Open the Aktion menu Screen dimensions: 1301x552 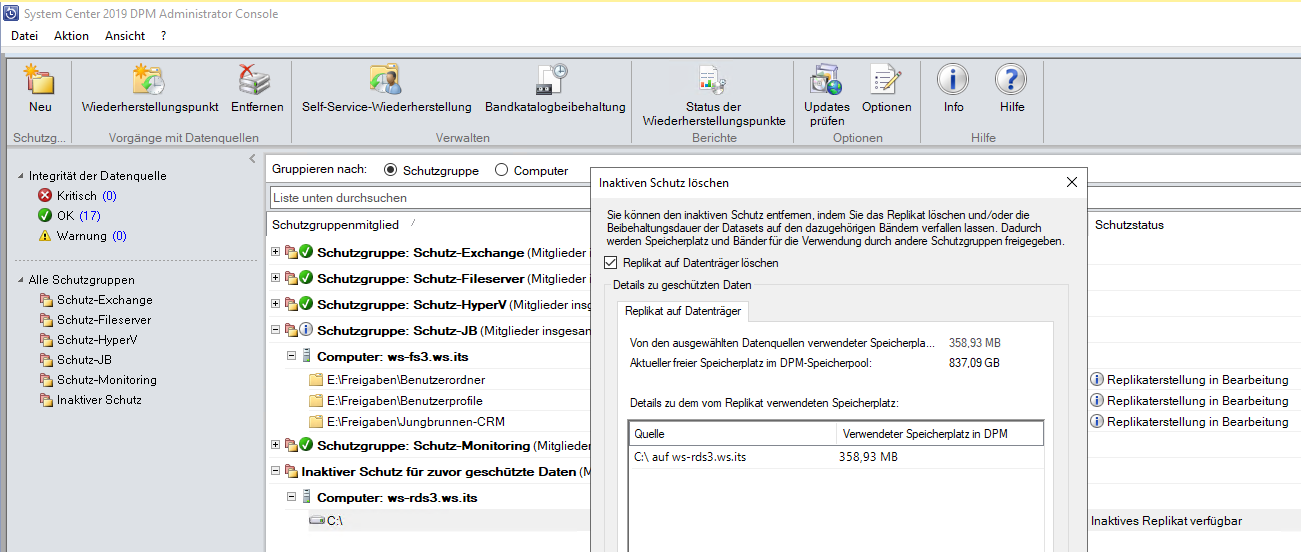point(71,36)
